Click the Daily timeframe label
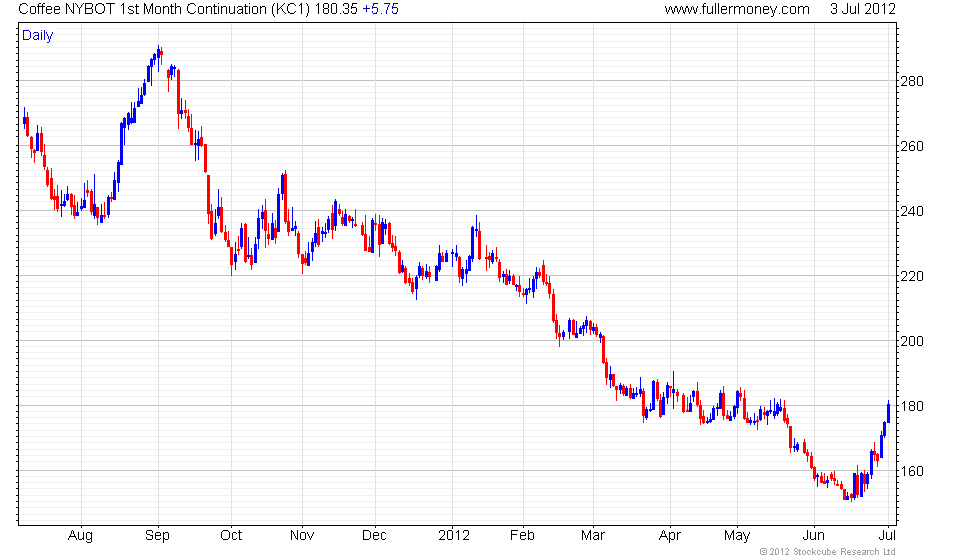The width and height of the screenshot is (980, 560). click(38, 36)
